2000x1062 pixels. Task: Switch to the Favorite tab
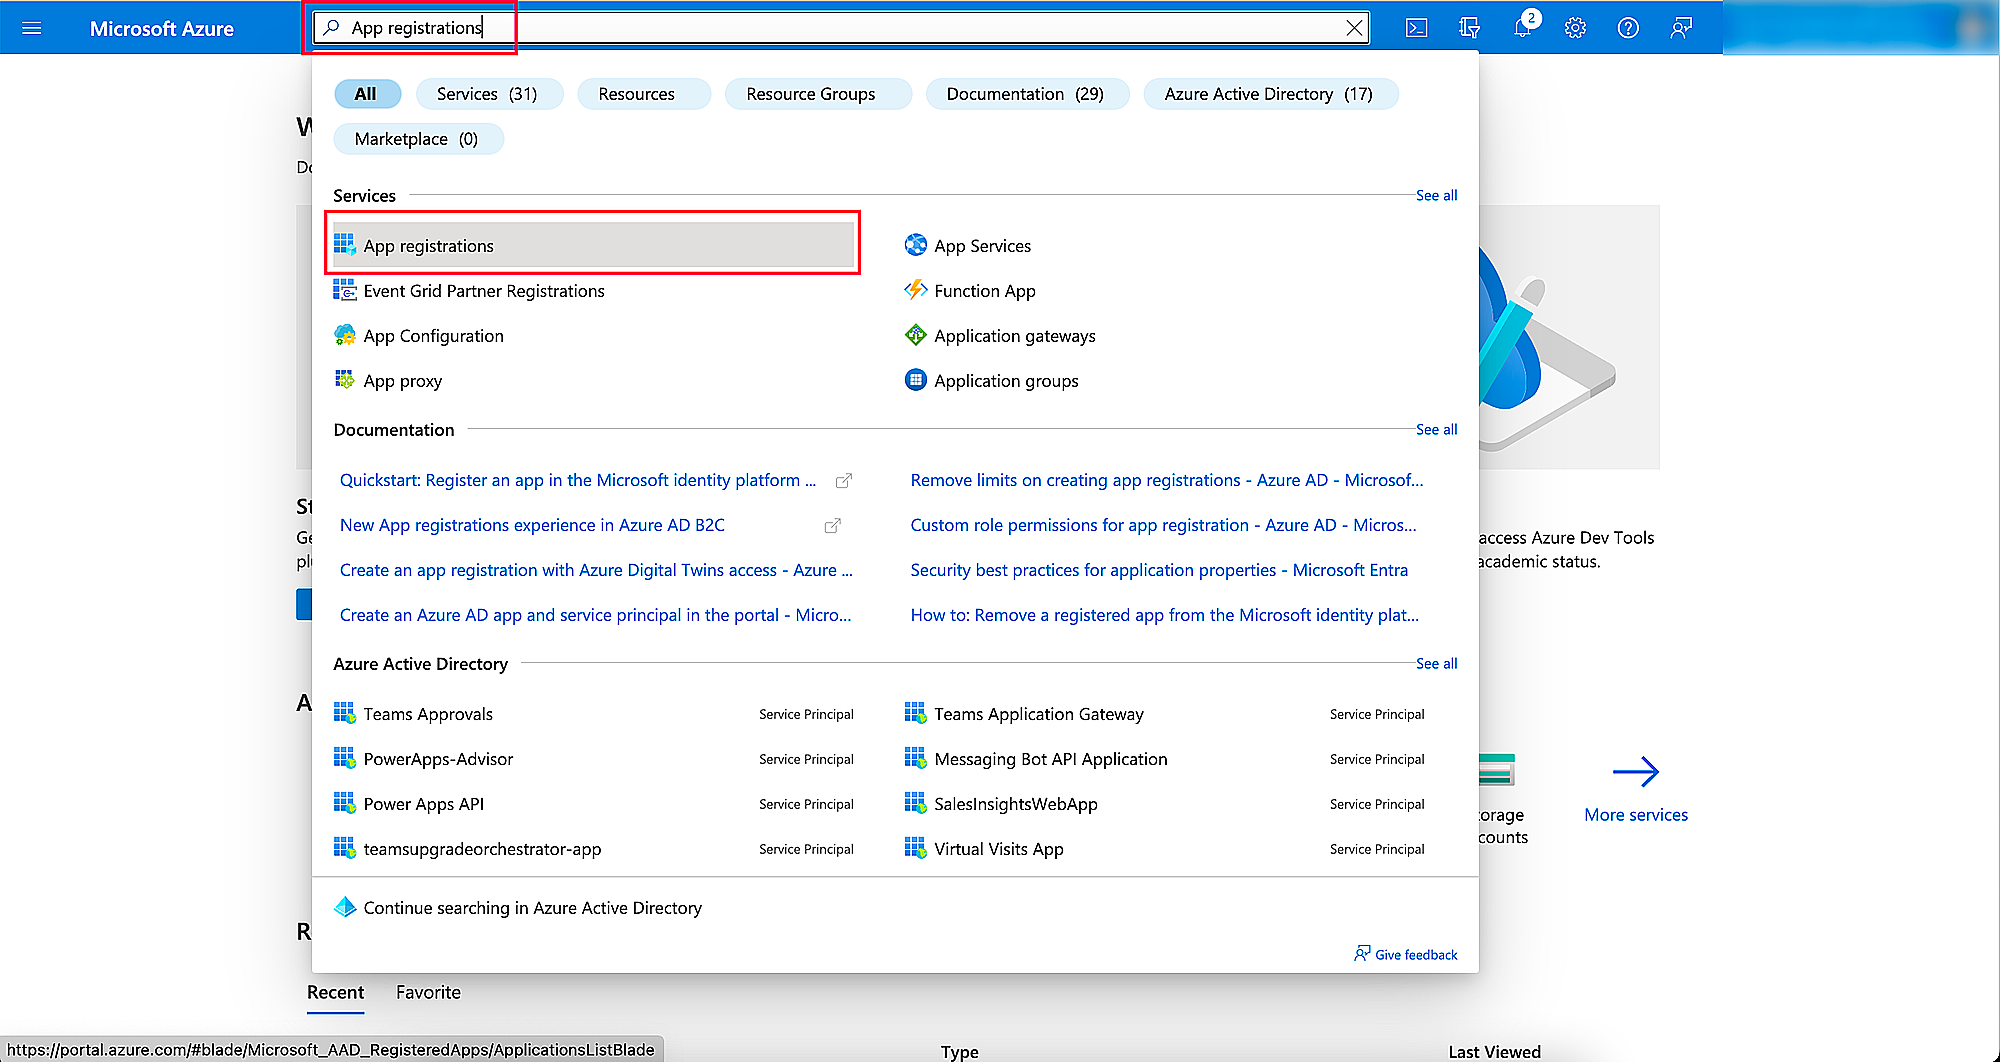point(428,992)
